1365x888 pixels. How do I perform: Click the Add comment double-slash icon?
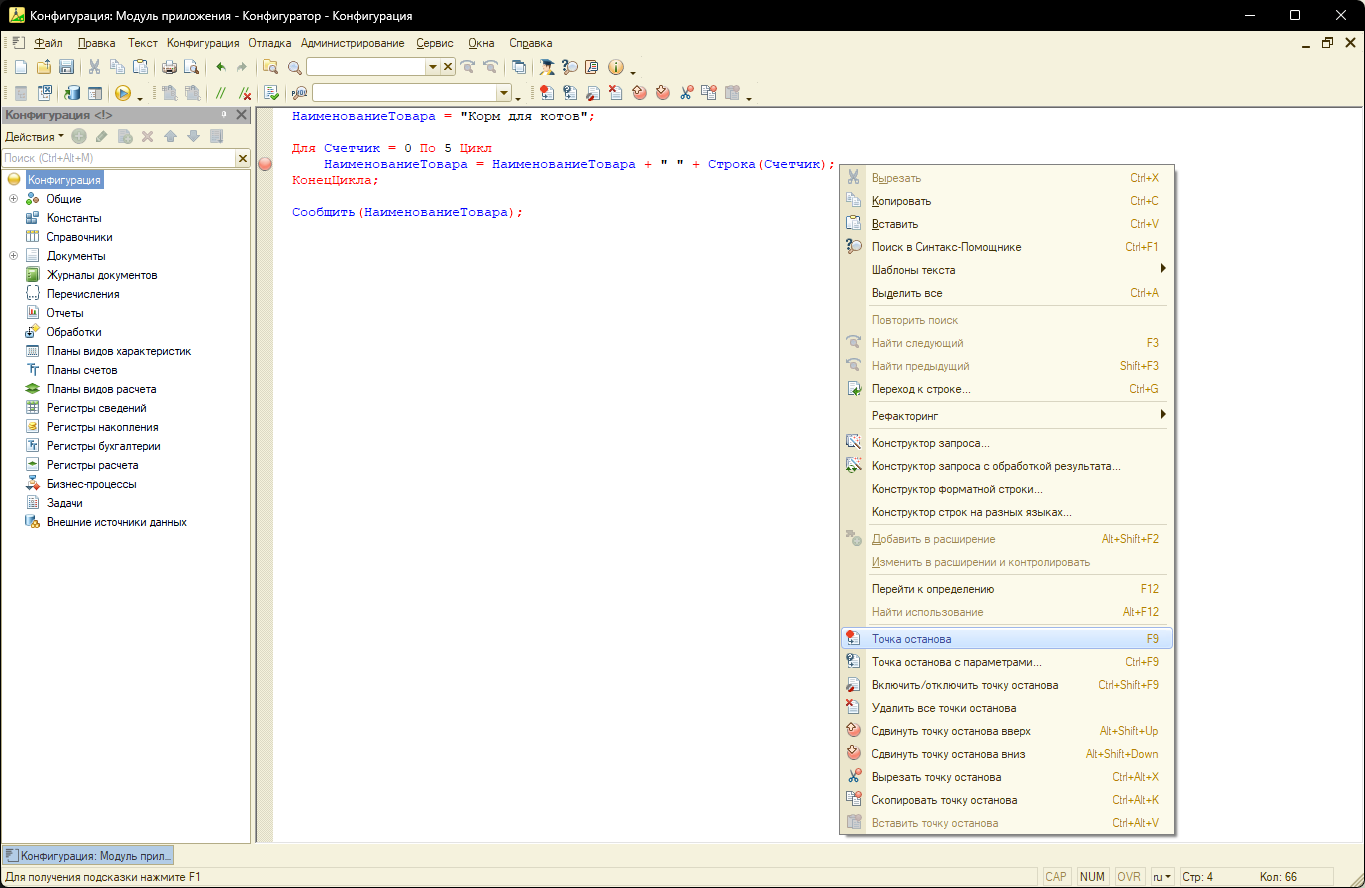point(221,93)
